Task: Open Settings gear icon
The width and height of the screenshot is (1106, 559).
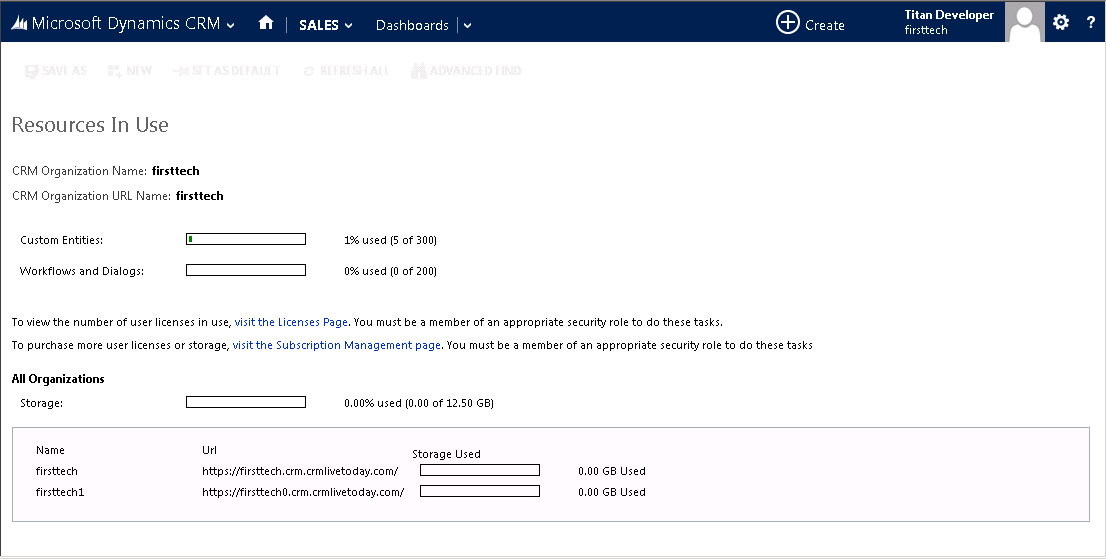Action: tap(1061, 22)
